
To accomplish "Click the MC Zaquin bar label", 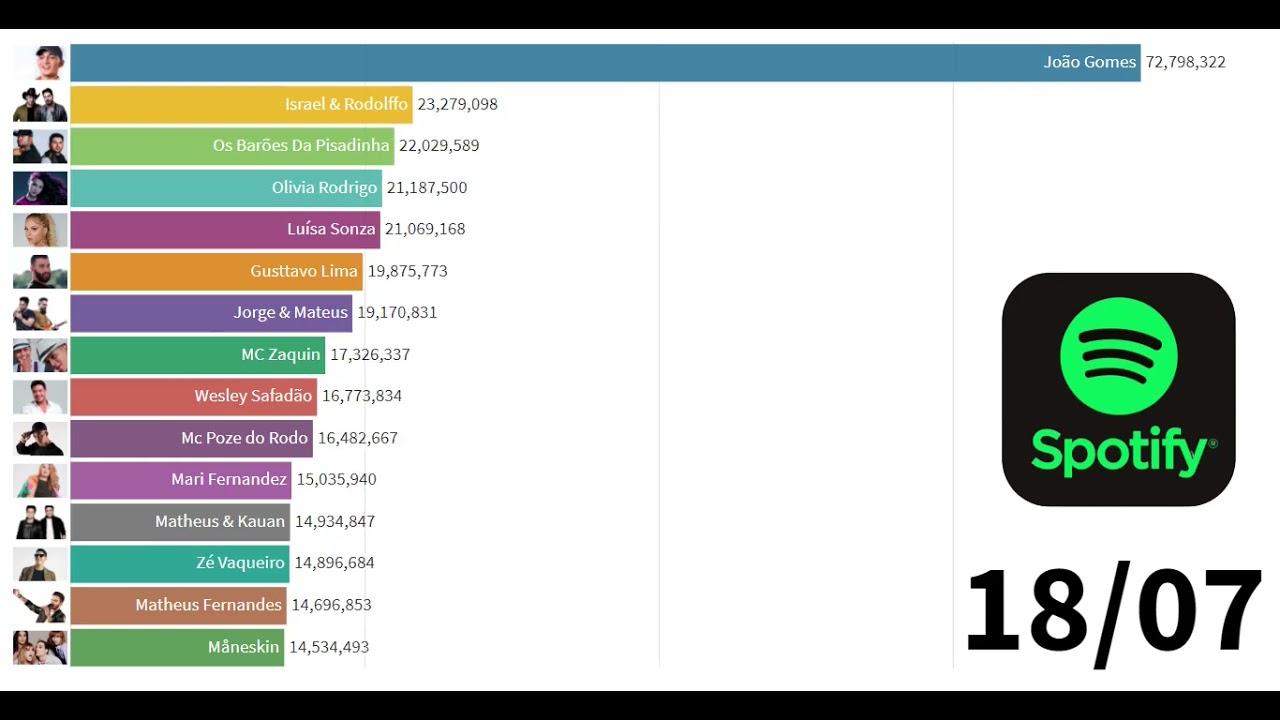I will (281, 355).
